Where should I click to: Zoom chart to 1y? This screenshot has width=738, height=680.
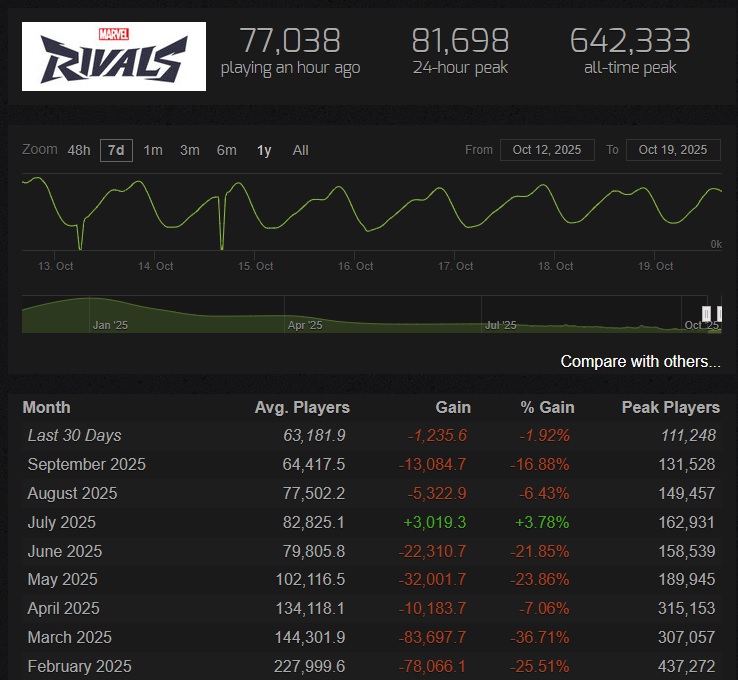[264, 151]
